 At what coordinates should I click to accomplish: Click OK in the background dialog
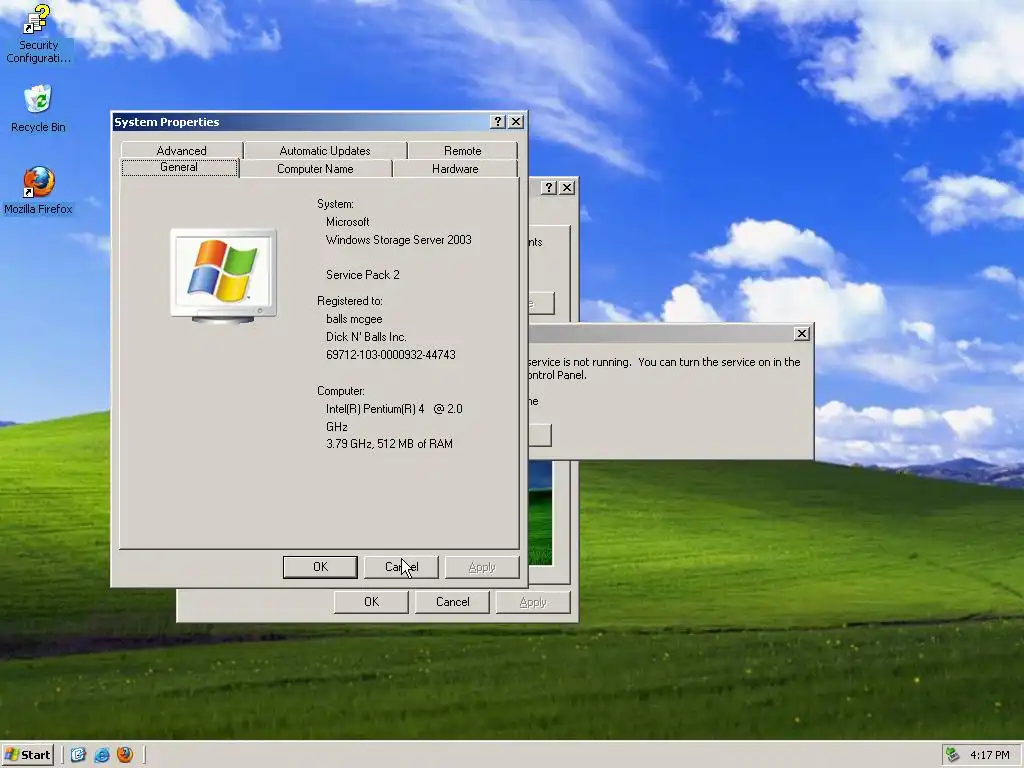(x=371, y=602)
